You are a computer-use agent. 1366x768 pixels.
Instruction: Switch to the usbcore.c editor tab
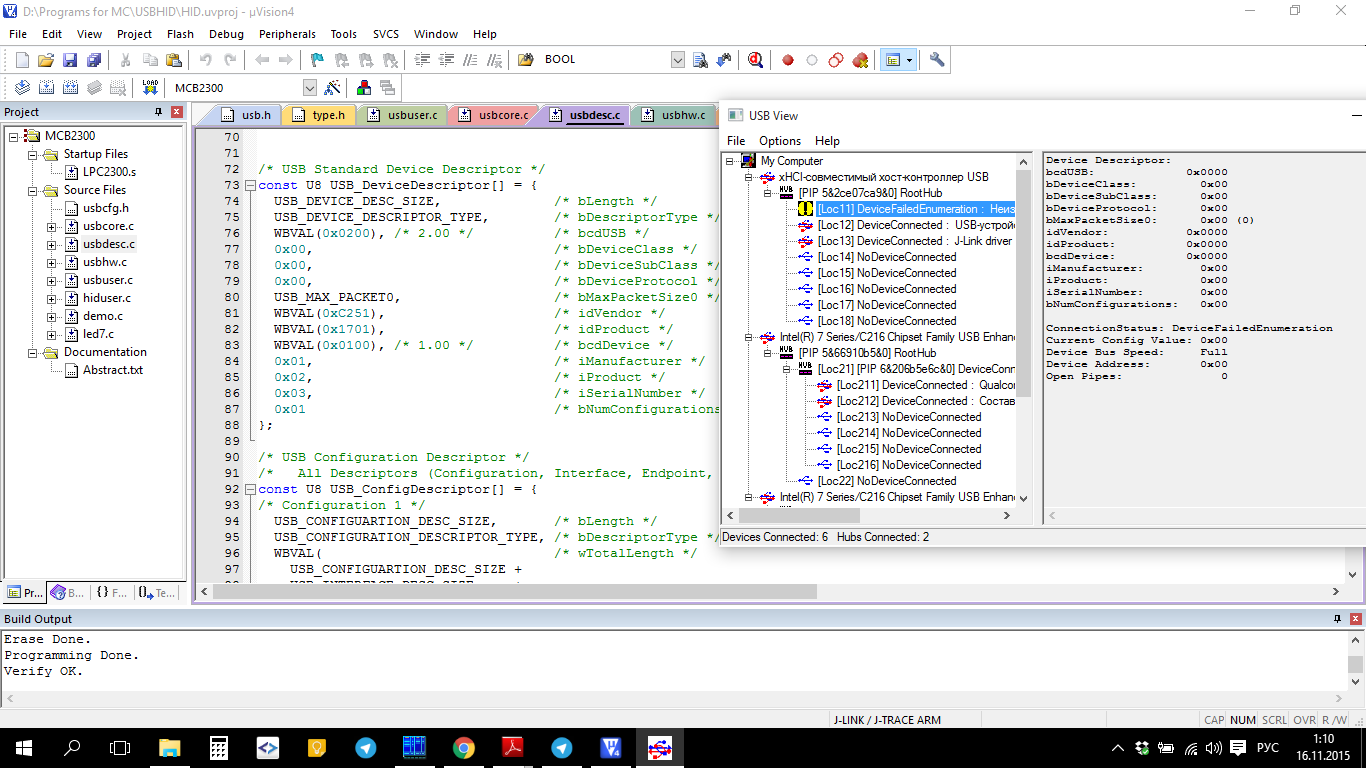tap(493, 115)
